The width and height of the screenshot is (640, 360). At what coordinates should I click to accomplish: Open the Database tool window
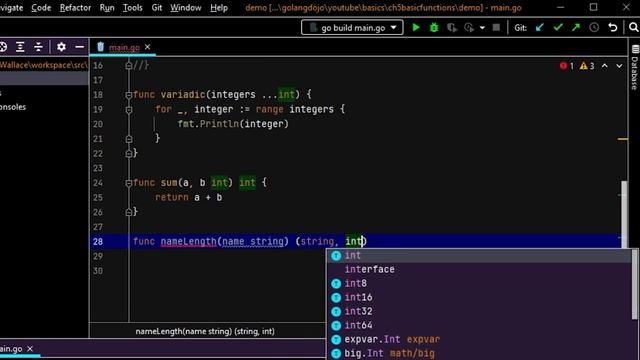tap(635, 67)
